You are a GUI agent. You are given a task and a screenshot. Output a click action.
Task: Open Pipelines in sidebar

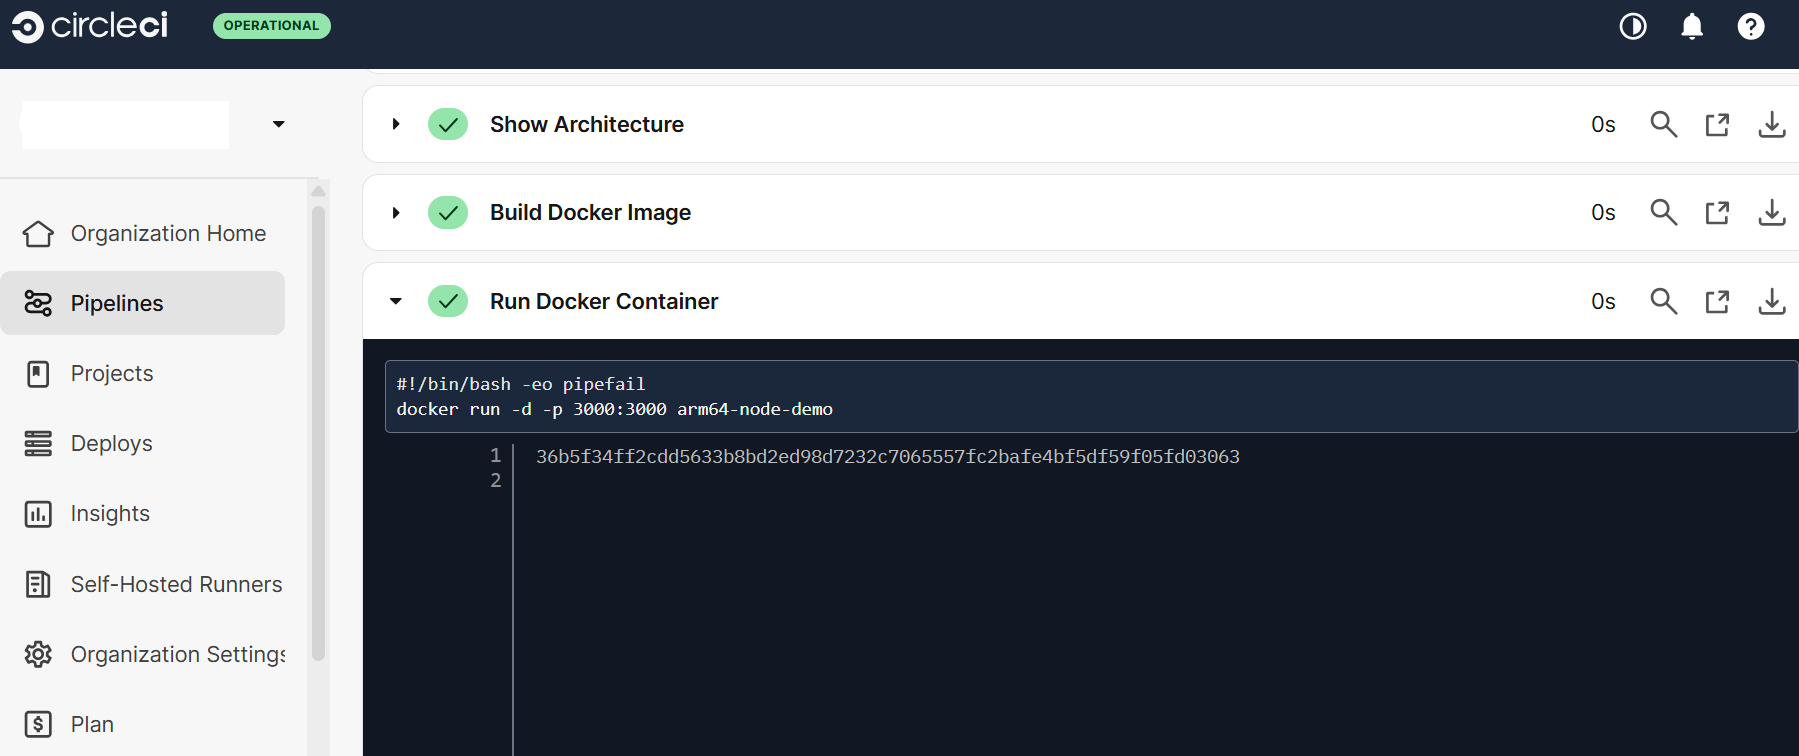142,303
